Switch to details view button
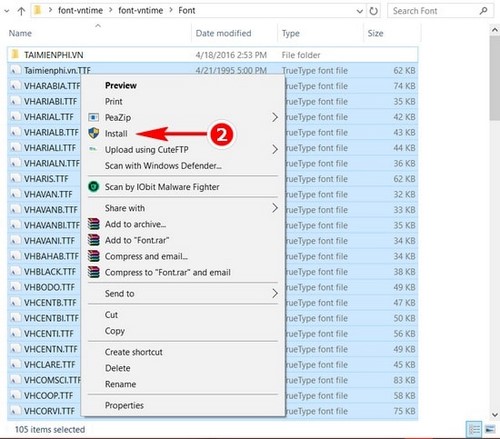 pyautogui.click(x=474, y=429)
